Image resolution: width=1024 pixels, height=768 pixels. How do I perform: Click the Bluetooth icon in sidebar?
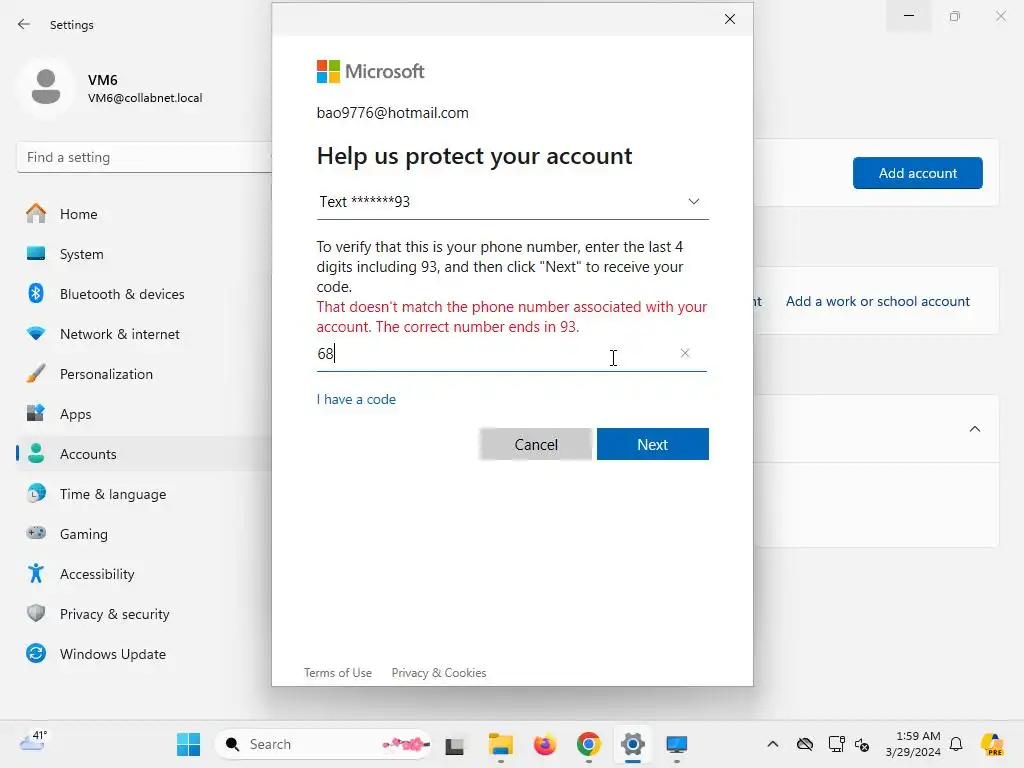[x=36, y=293]
